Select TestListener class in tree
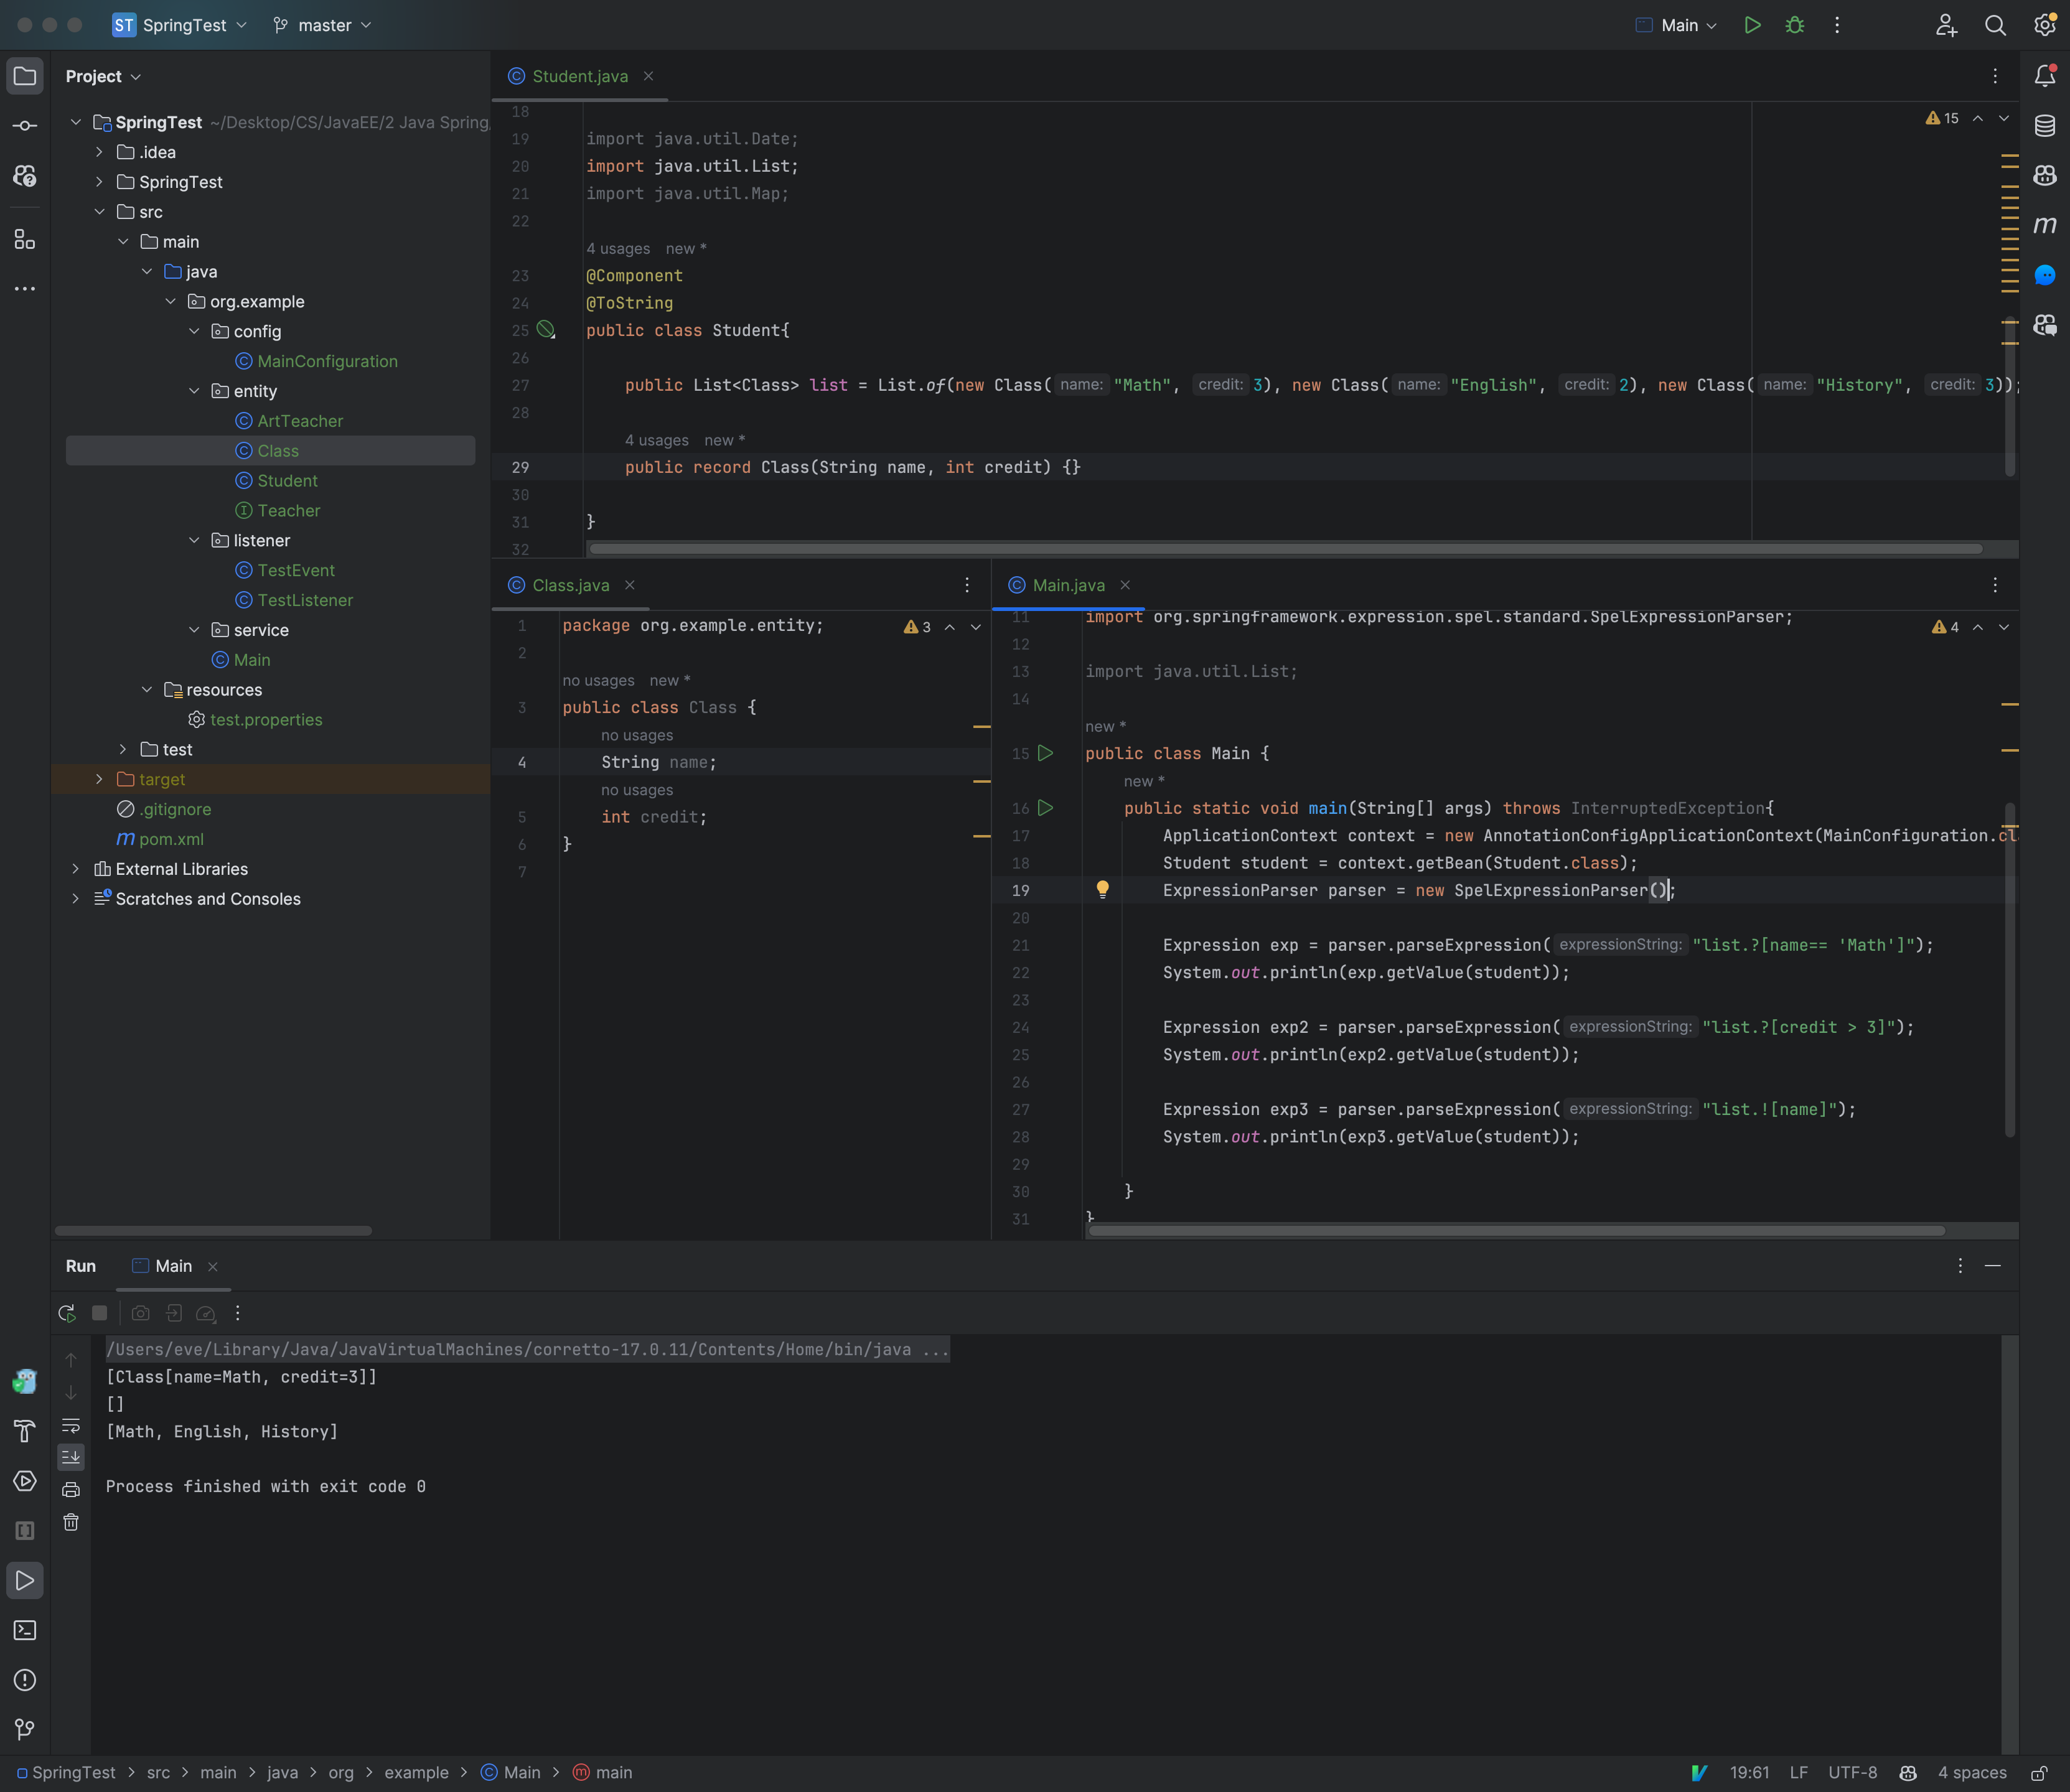The image size is (2070, 1792). [305, 600]
